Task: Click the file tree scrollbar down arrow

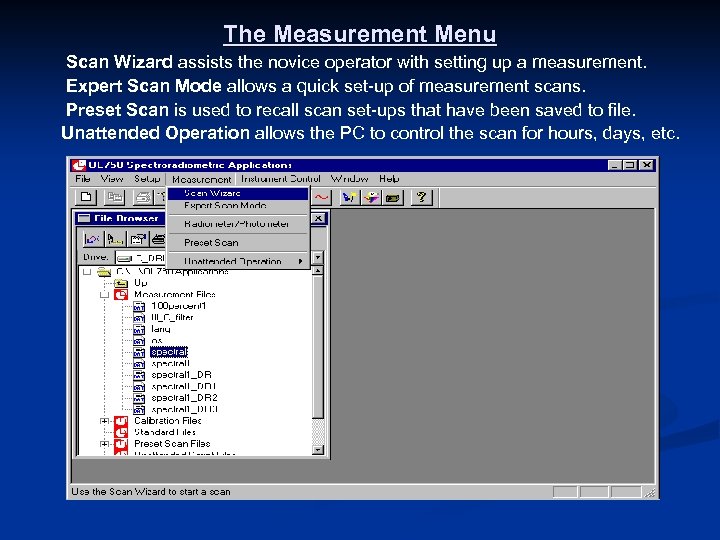Action: 318,450
